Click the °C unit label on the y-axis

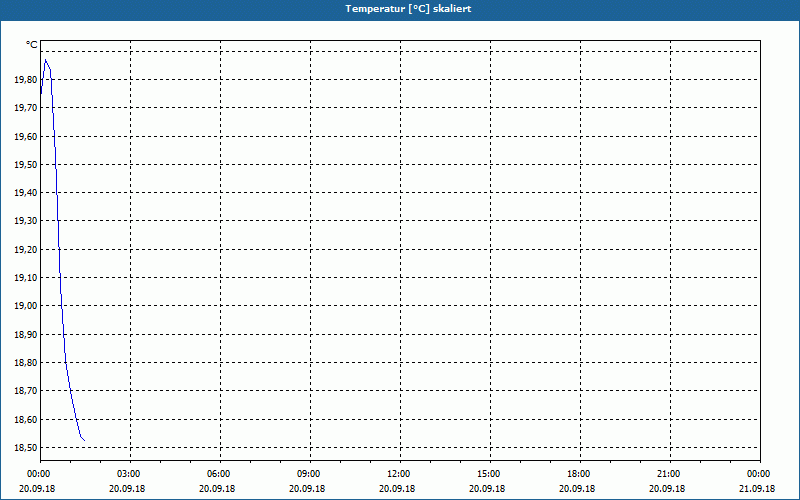(x=32, y=45)
